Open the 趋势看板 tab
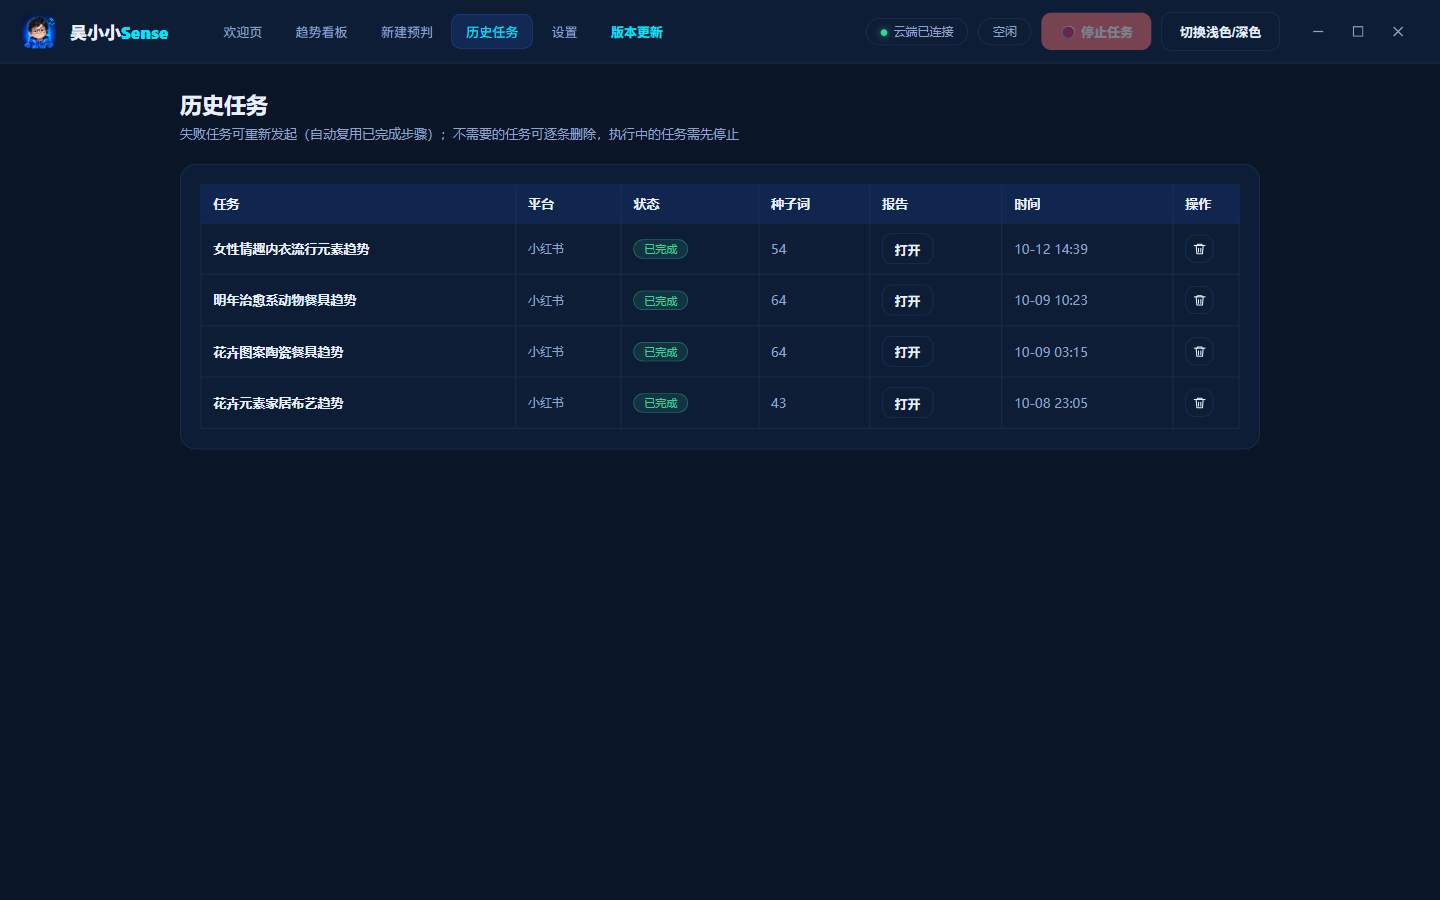 click(x=321, y=32)
